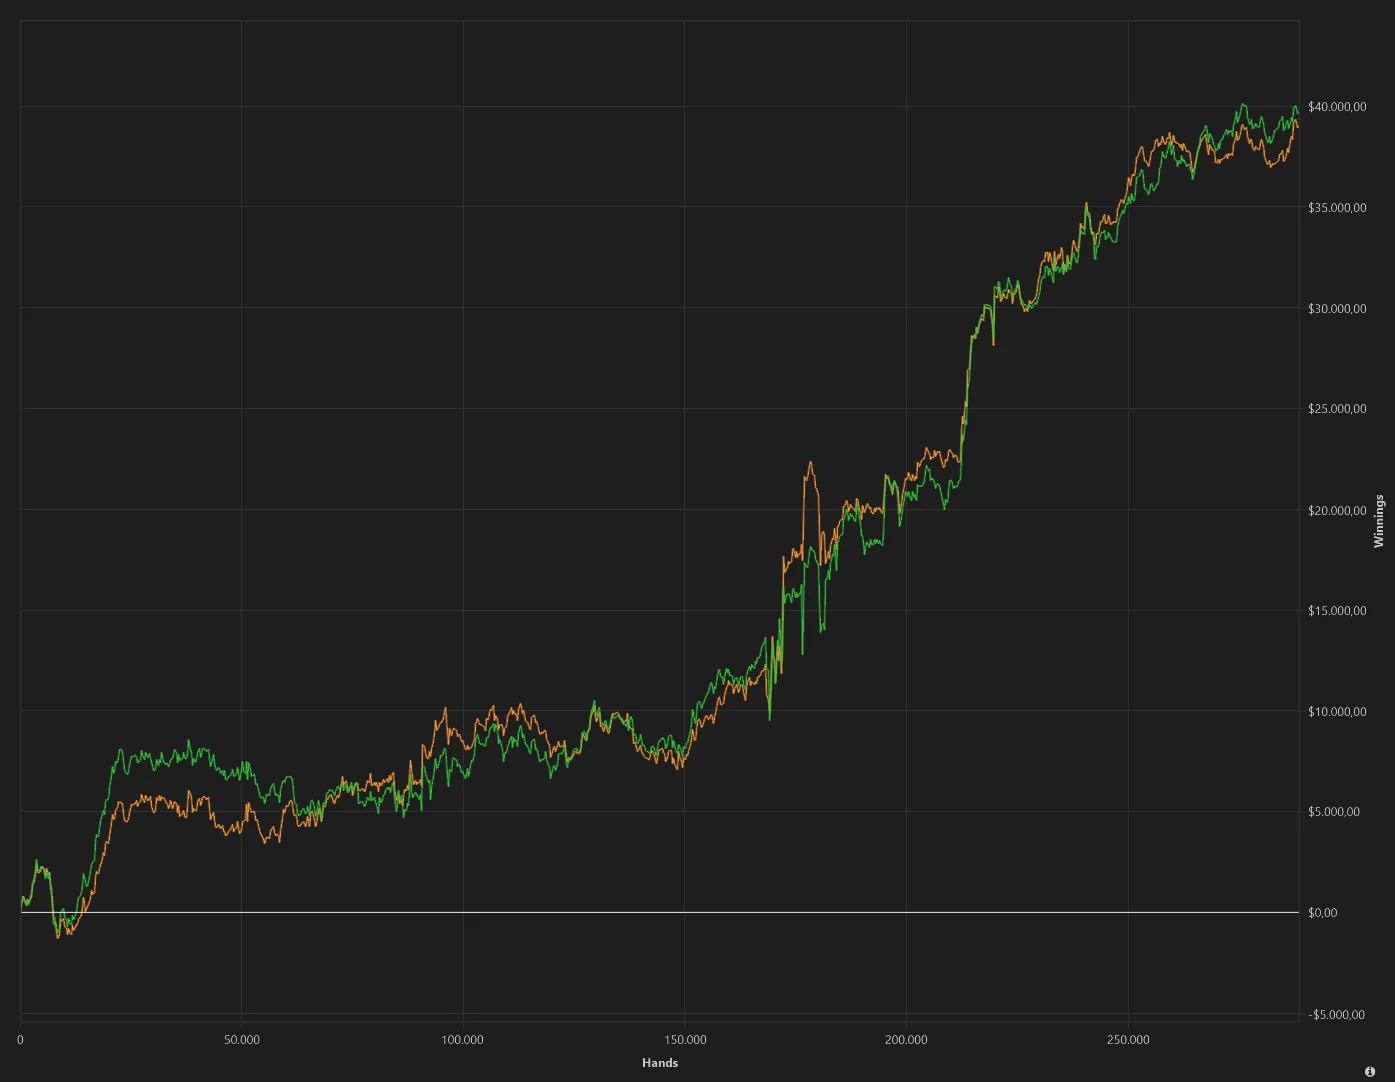Viewport: 1395px width, 1082px height.
Task: Select the $5.000,00 y-axis tick label
Action: (x=1334, y=812)
